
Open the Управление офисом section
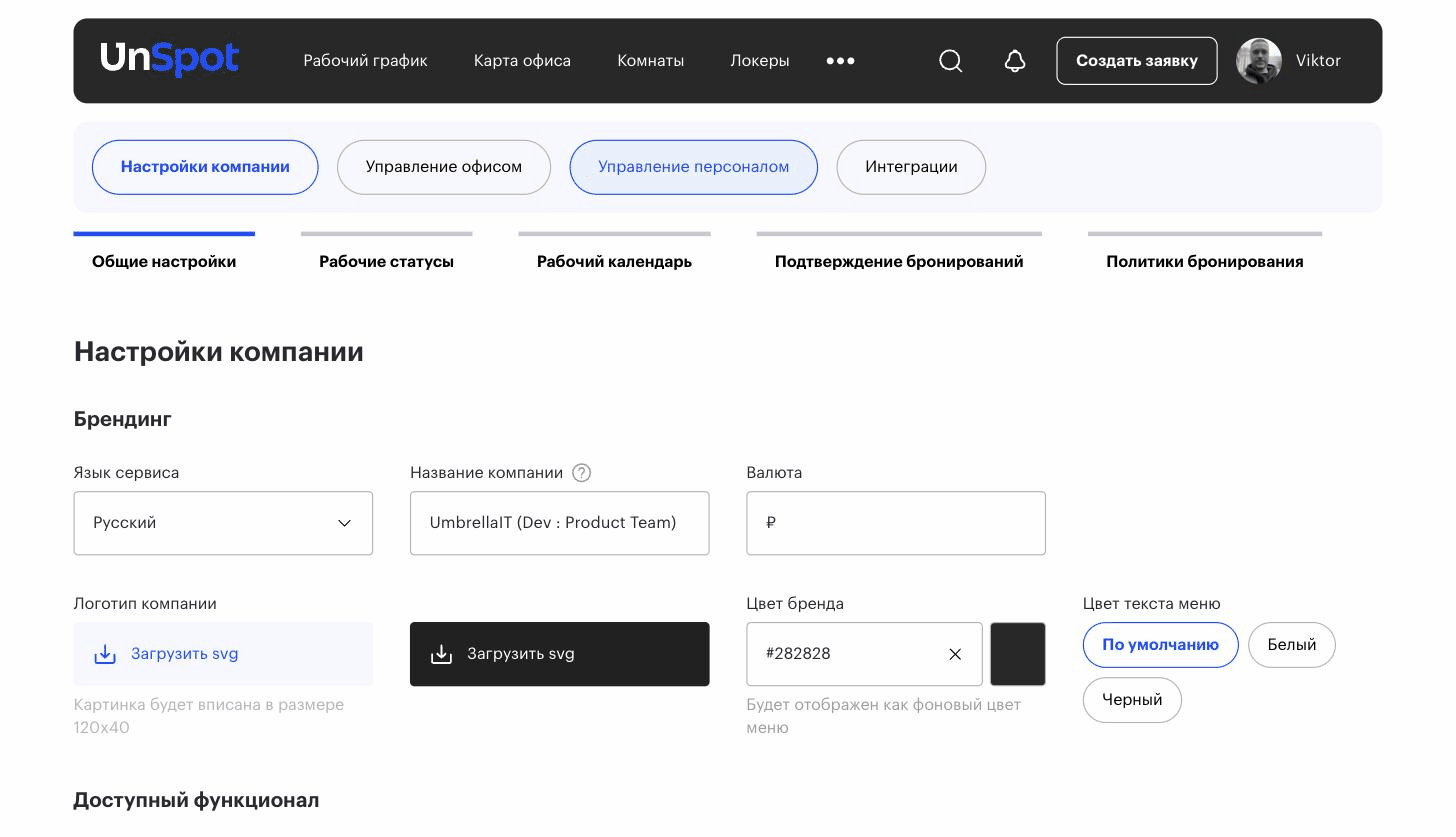pyautogui.click(x=444, y=167)
